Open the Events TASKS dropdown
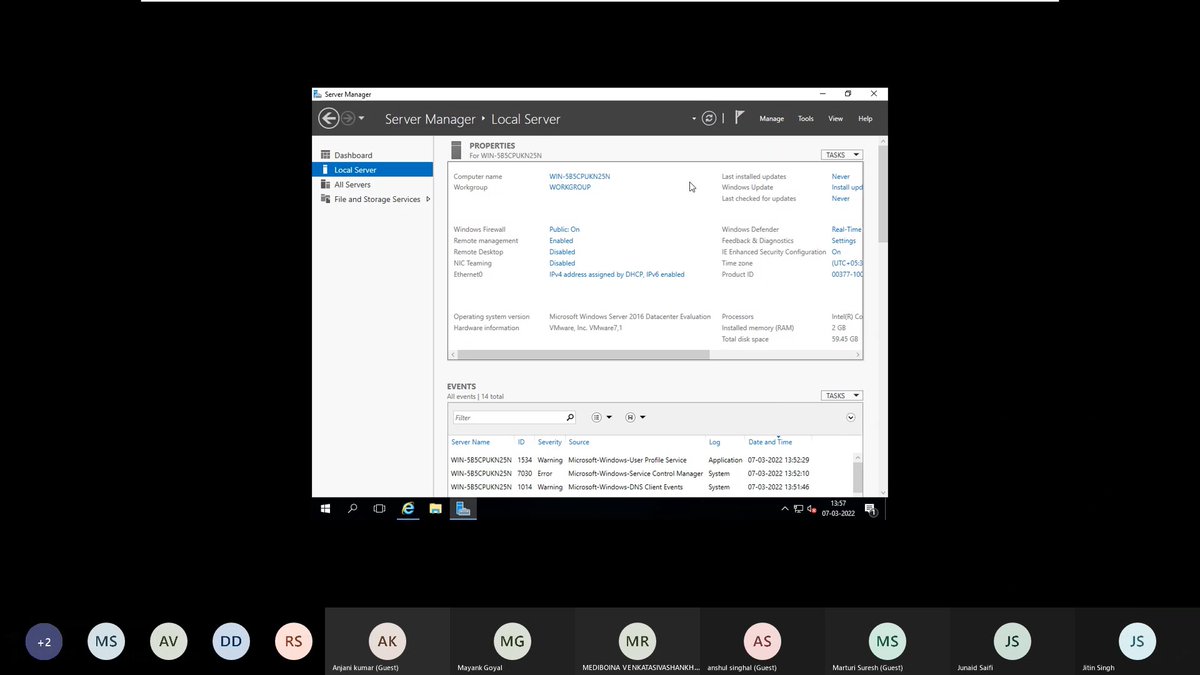 841,395
